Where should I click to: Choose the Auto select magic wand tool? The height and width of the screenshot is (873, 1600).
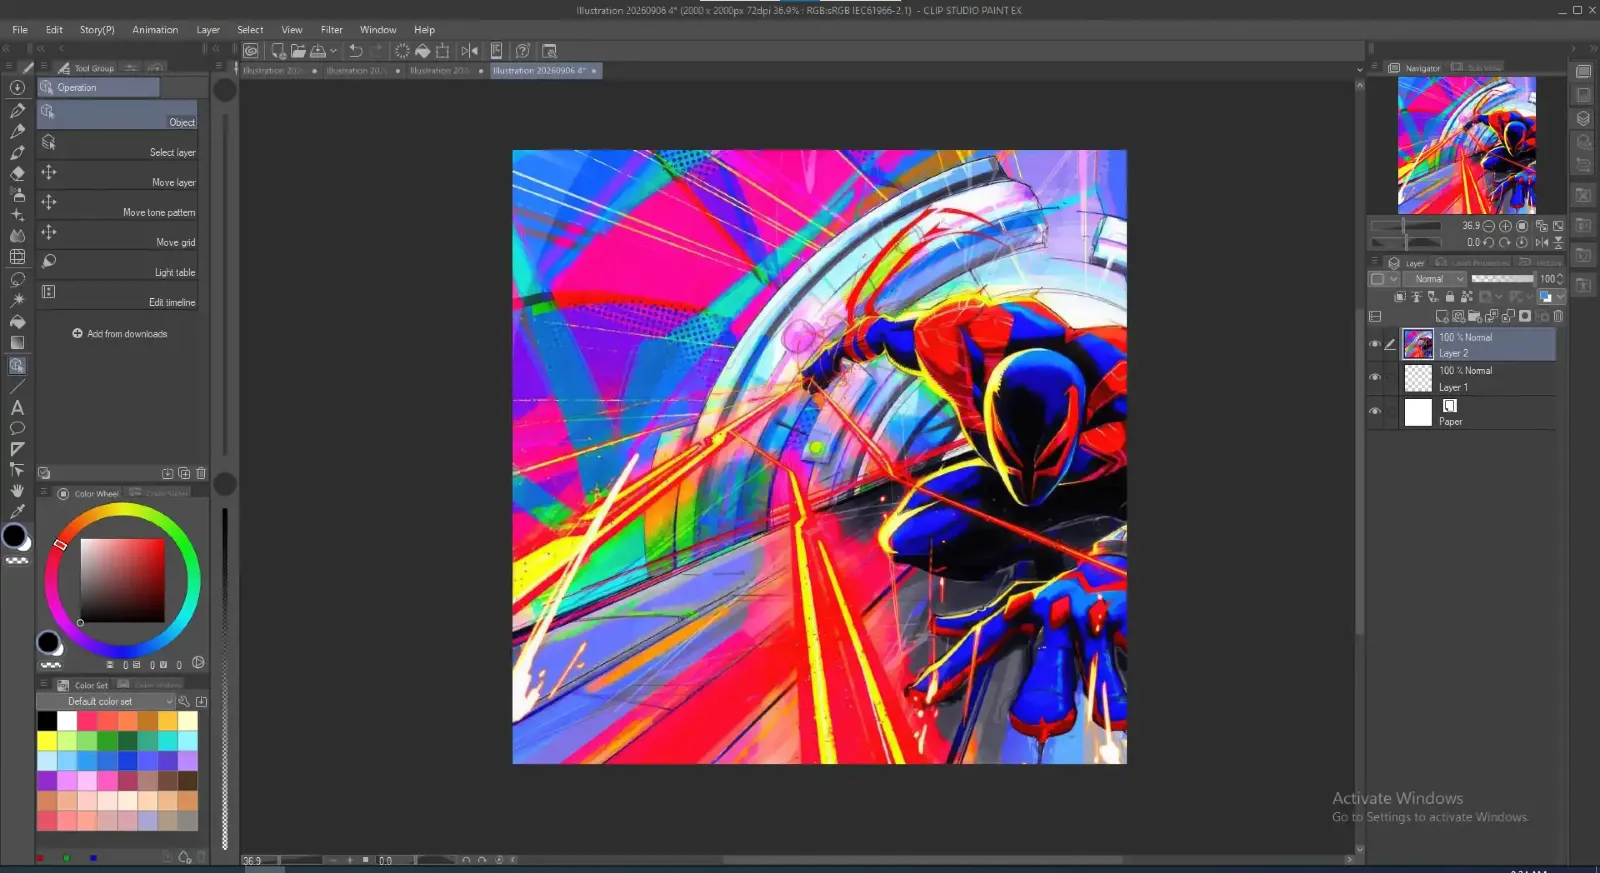tap(17, 300)
